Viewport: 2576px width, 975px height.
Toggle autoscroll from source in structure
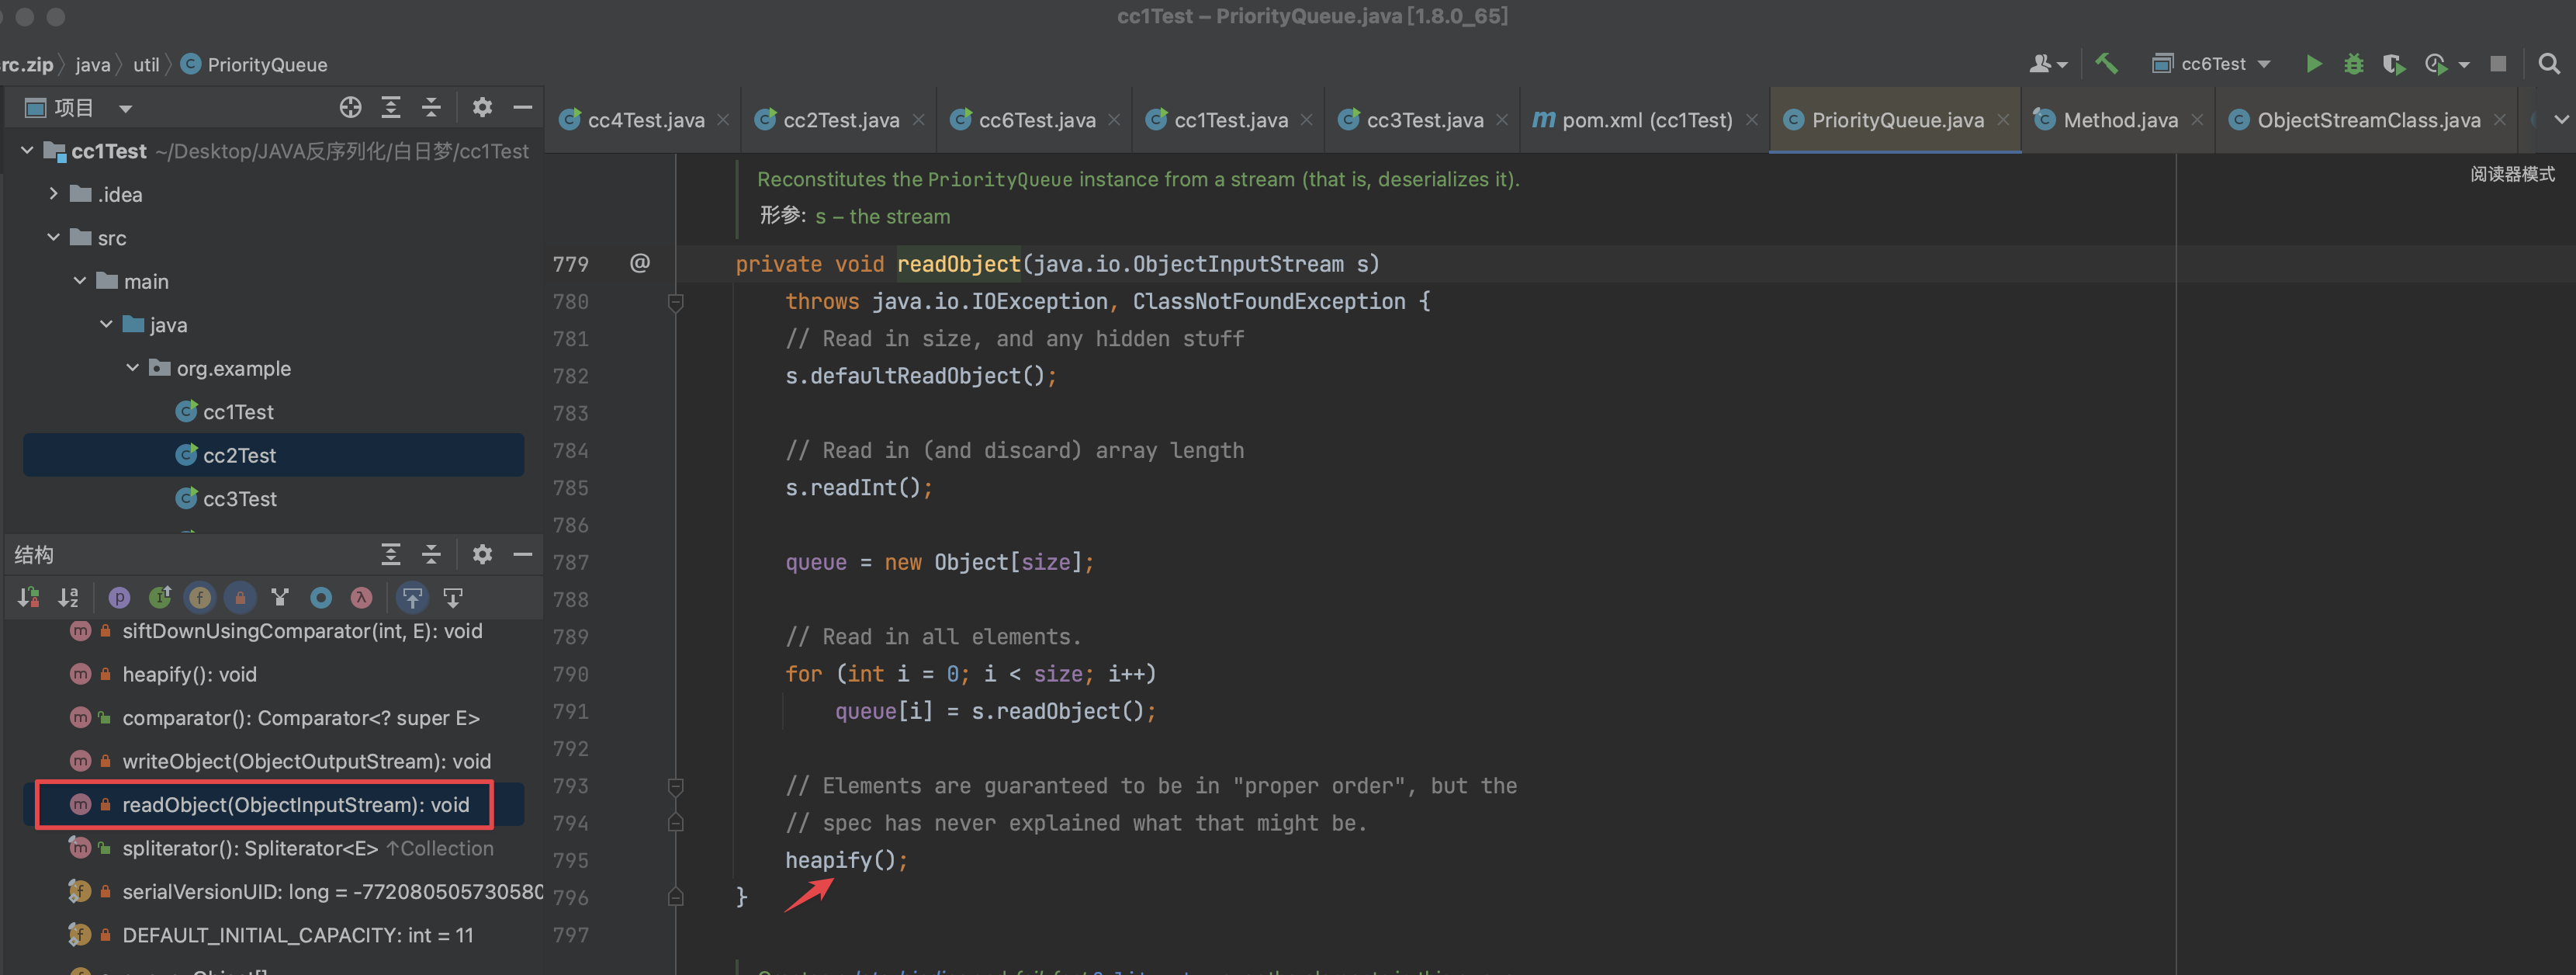[x=453, y=598]
